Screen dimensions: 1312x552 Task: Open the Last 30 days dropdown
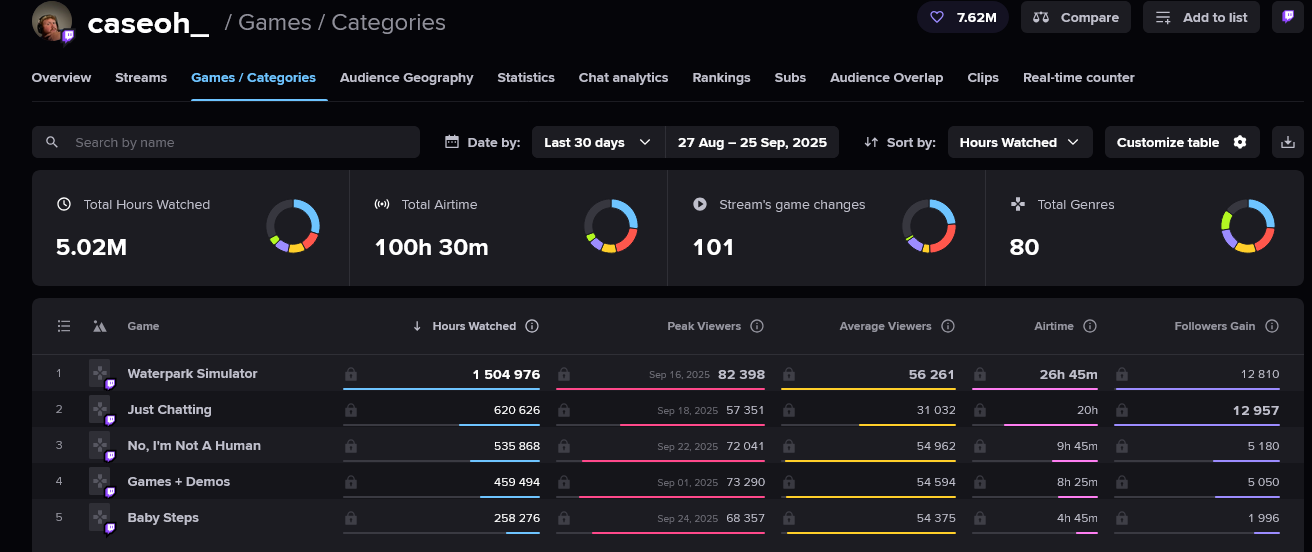tap(597, 142)
